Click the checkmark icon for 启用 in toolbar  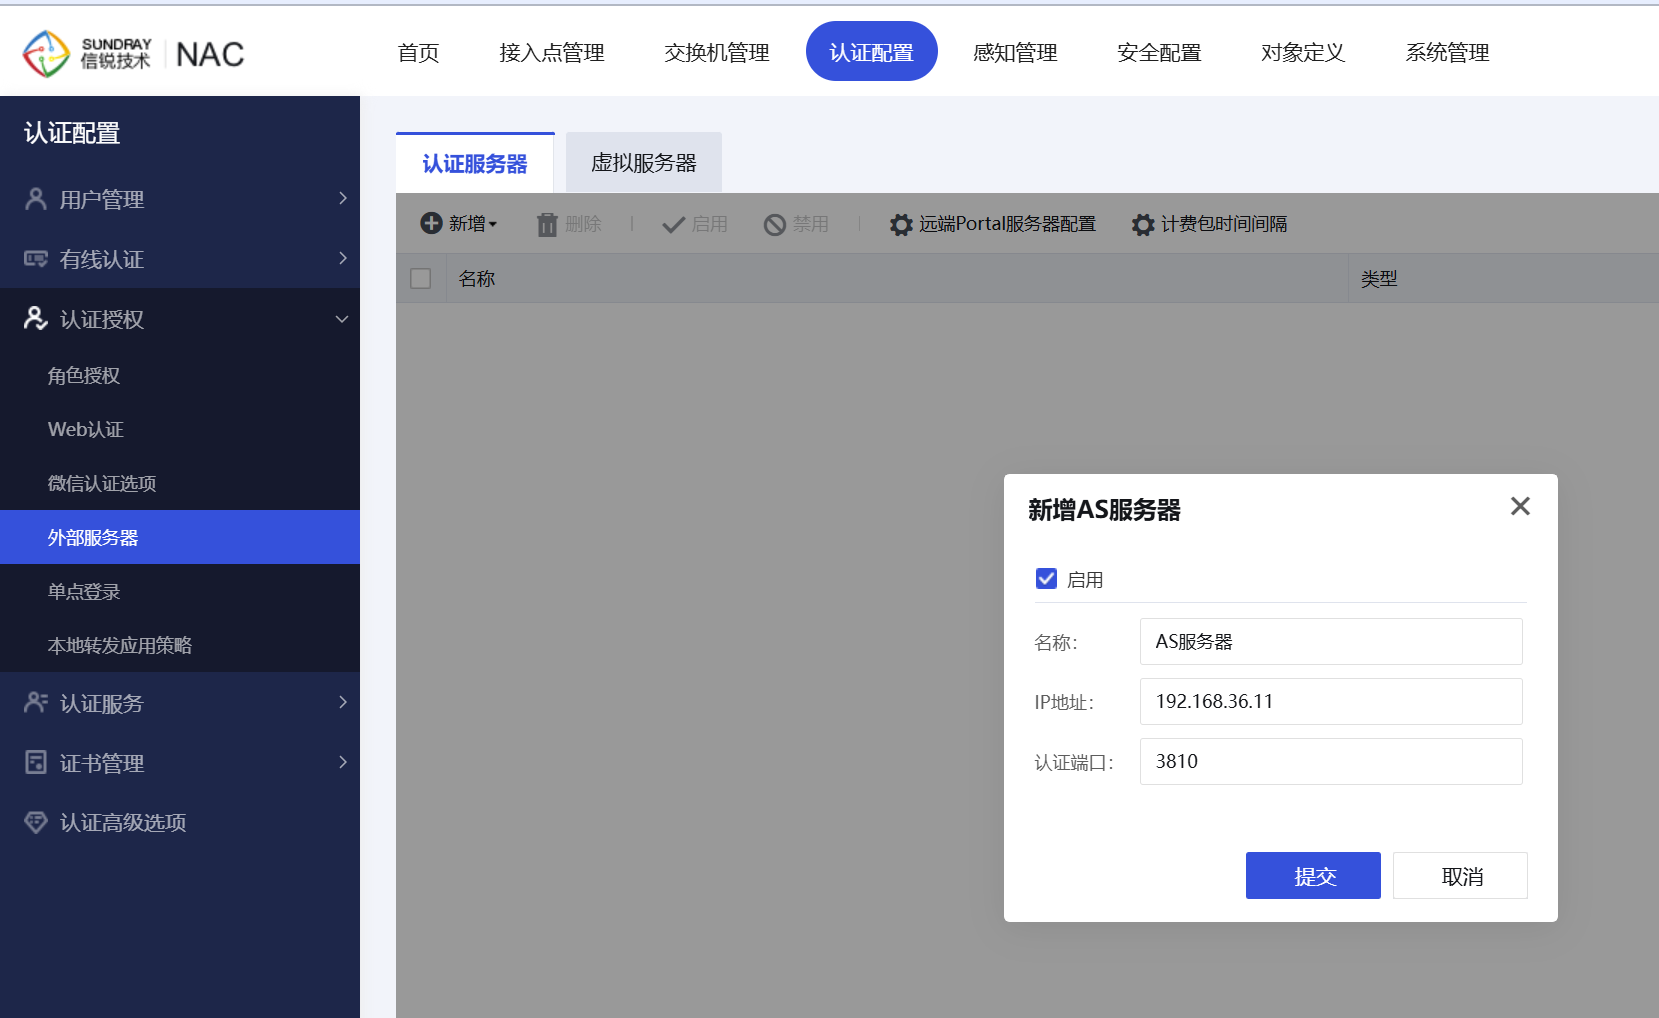point(674,224)
